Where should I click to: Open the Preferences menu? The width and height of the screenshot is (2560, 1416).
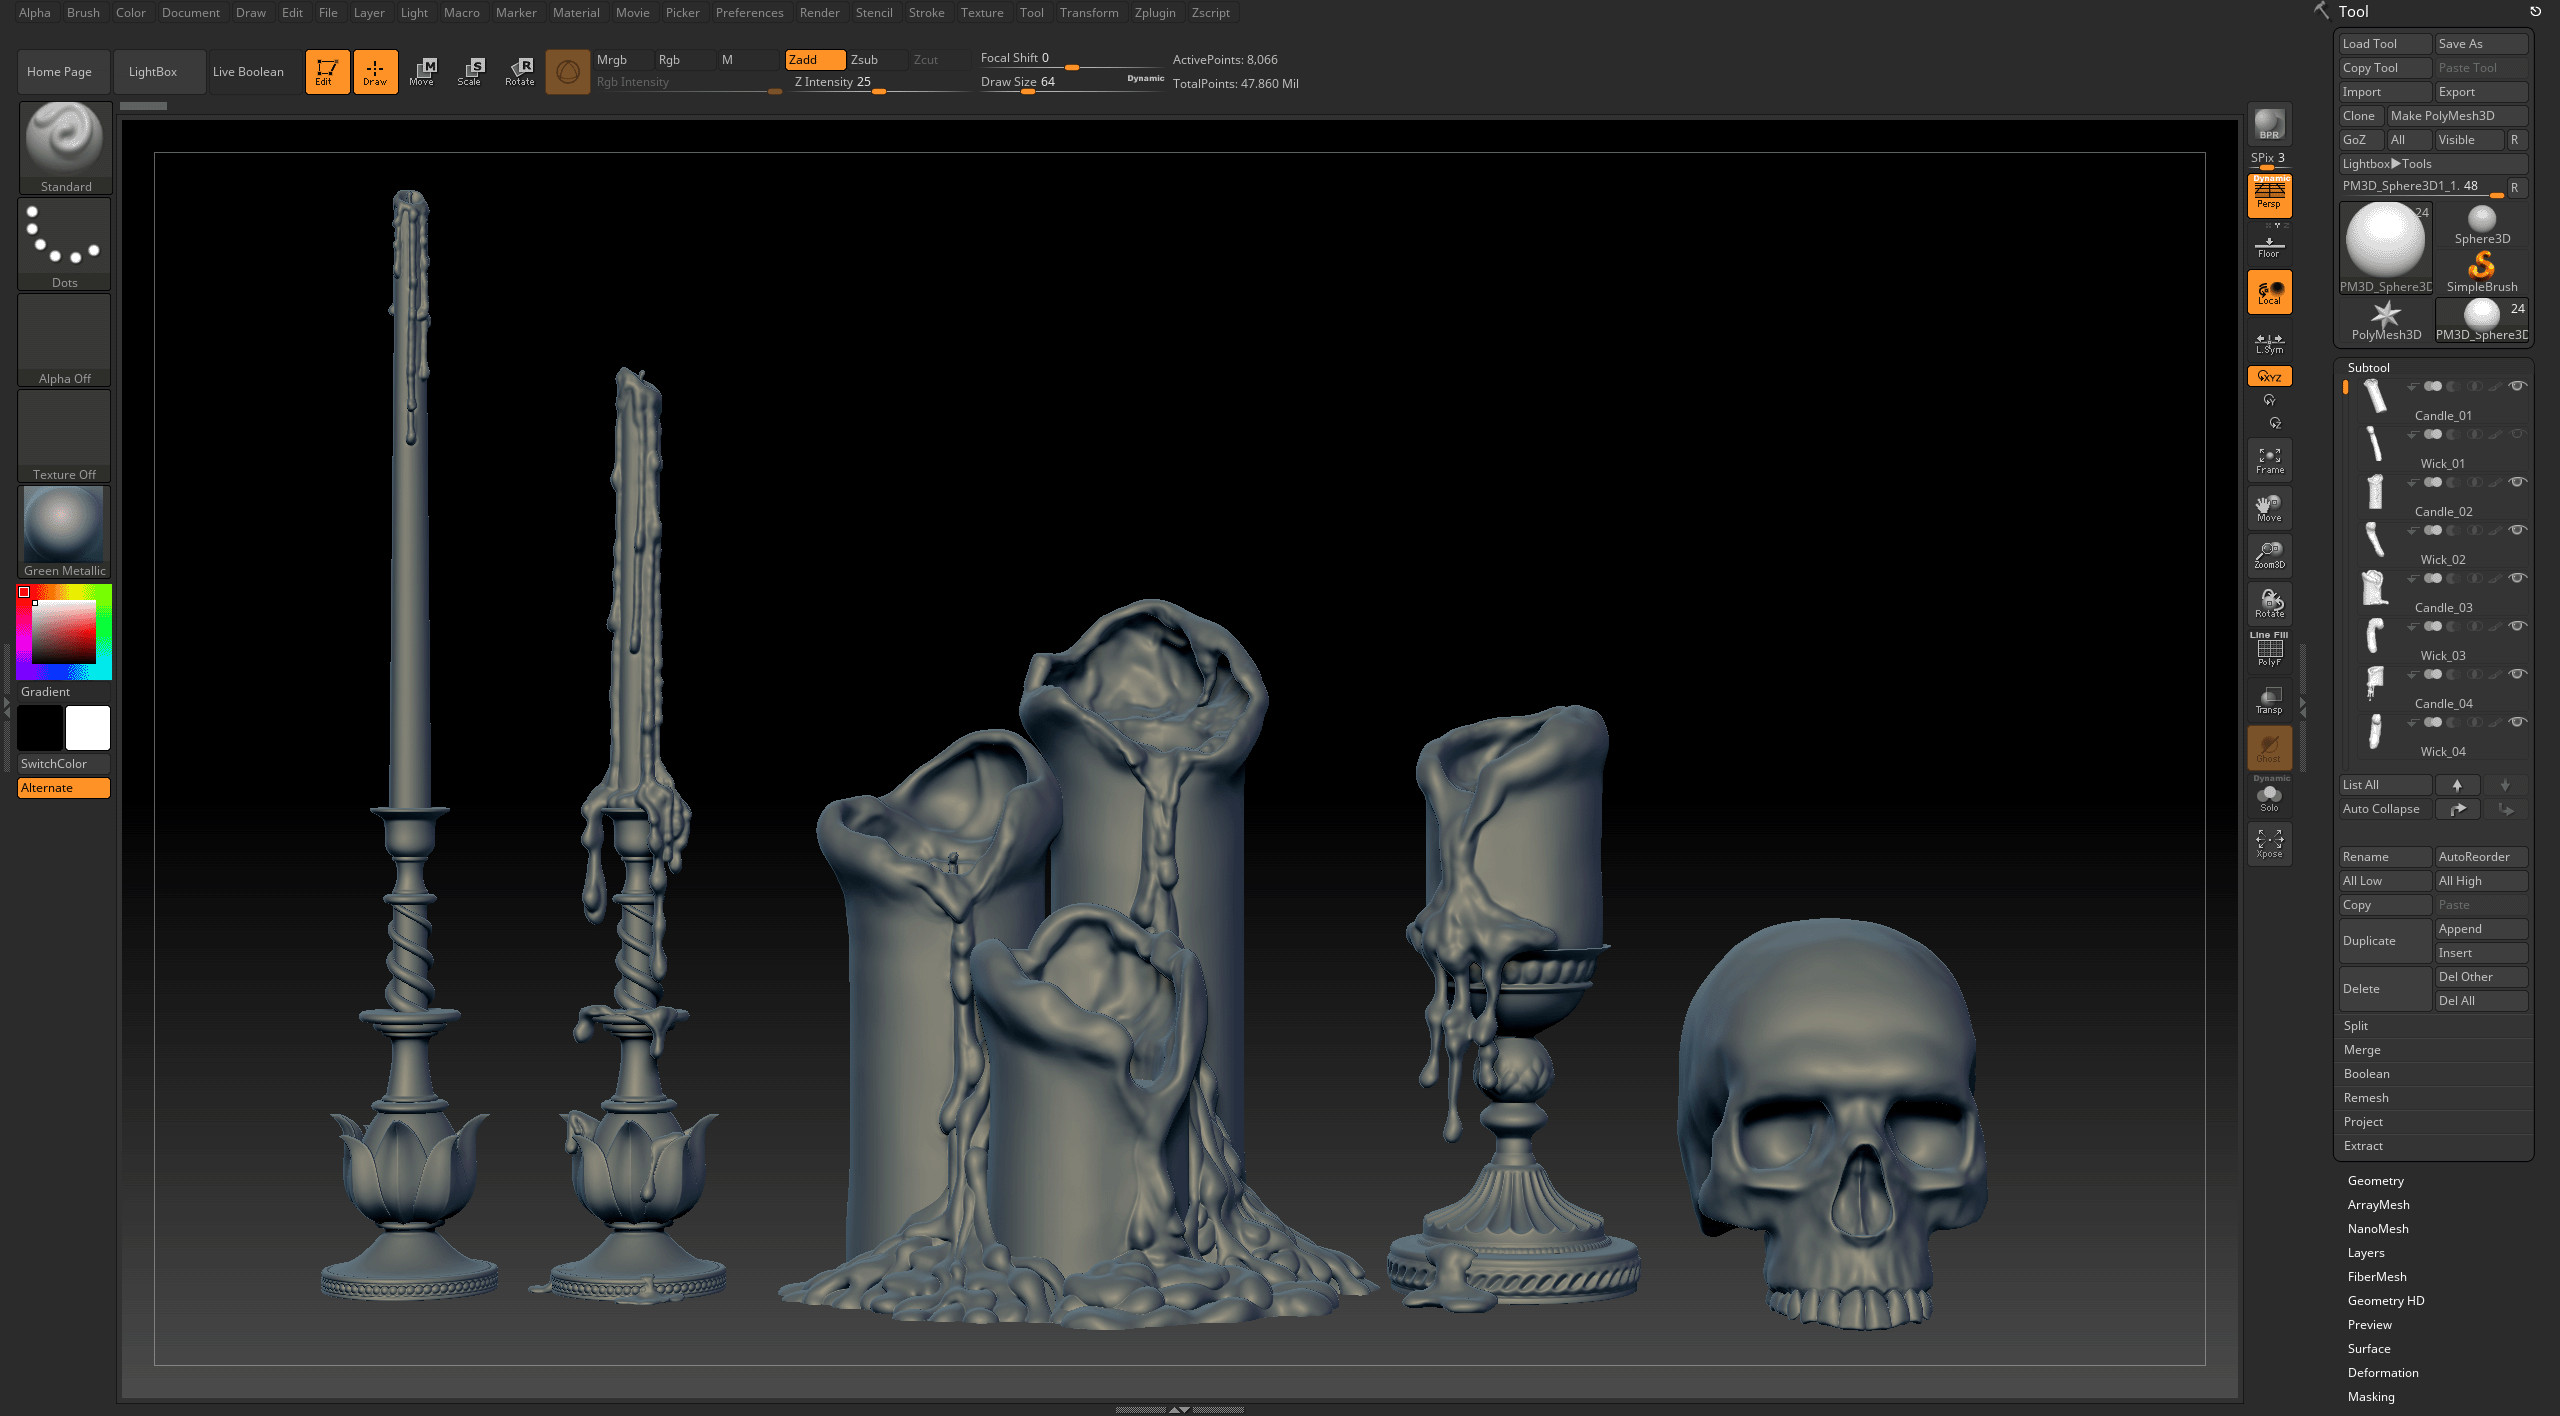tap(749, 13)
